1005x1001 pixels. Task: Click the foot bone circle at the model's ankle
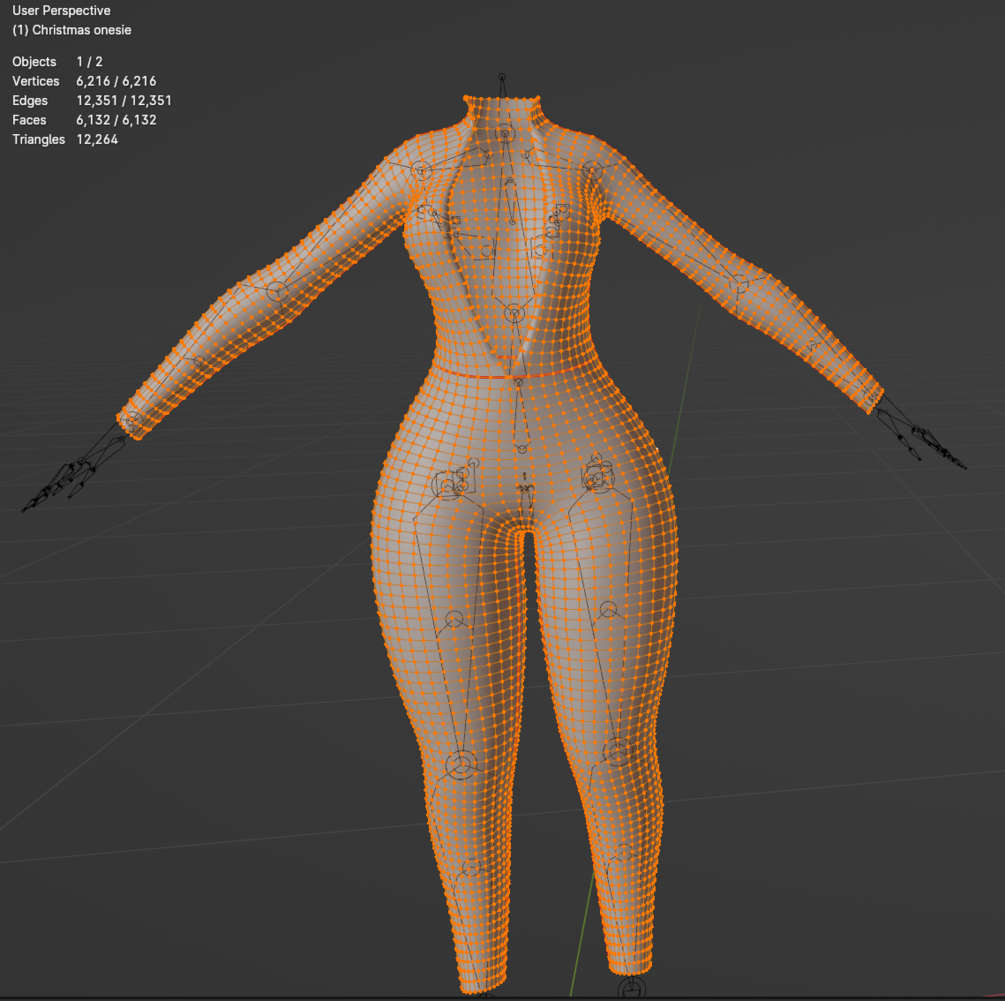631,988
